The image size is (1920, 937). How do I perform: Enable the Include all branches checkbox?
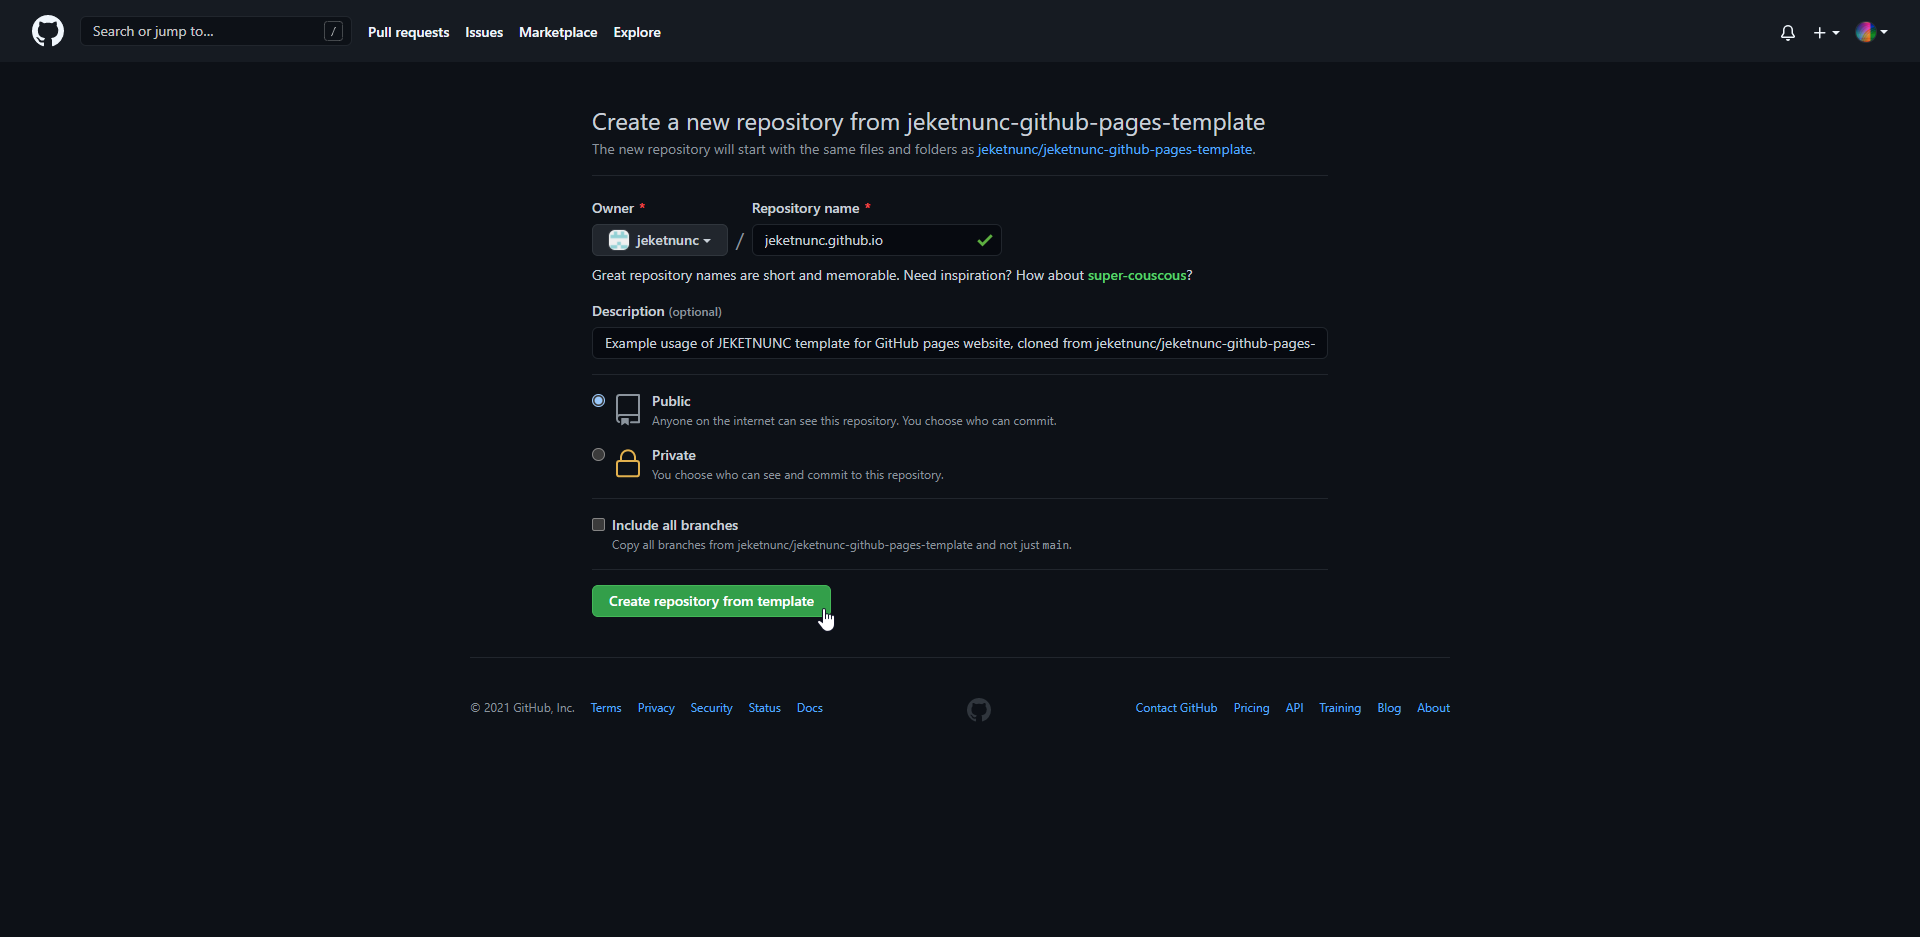[x=599, y=525]
